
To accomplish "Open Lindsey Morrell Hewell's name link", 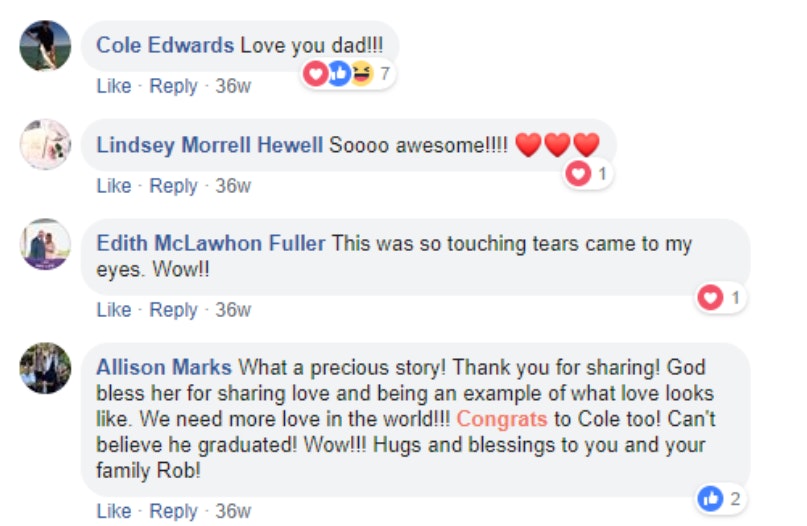I will coord(210,145).
